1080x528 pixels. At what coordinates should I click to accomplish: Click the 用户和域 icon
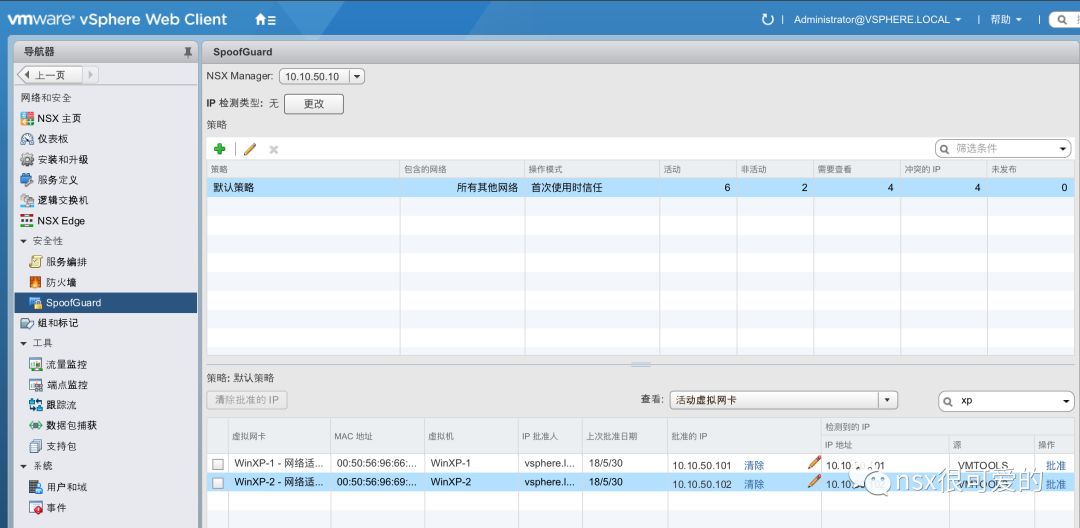click(x=36, y=487)
